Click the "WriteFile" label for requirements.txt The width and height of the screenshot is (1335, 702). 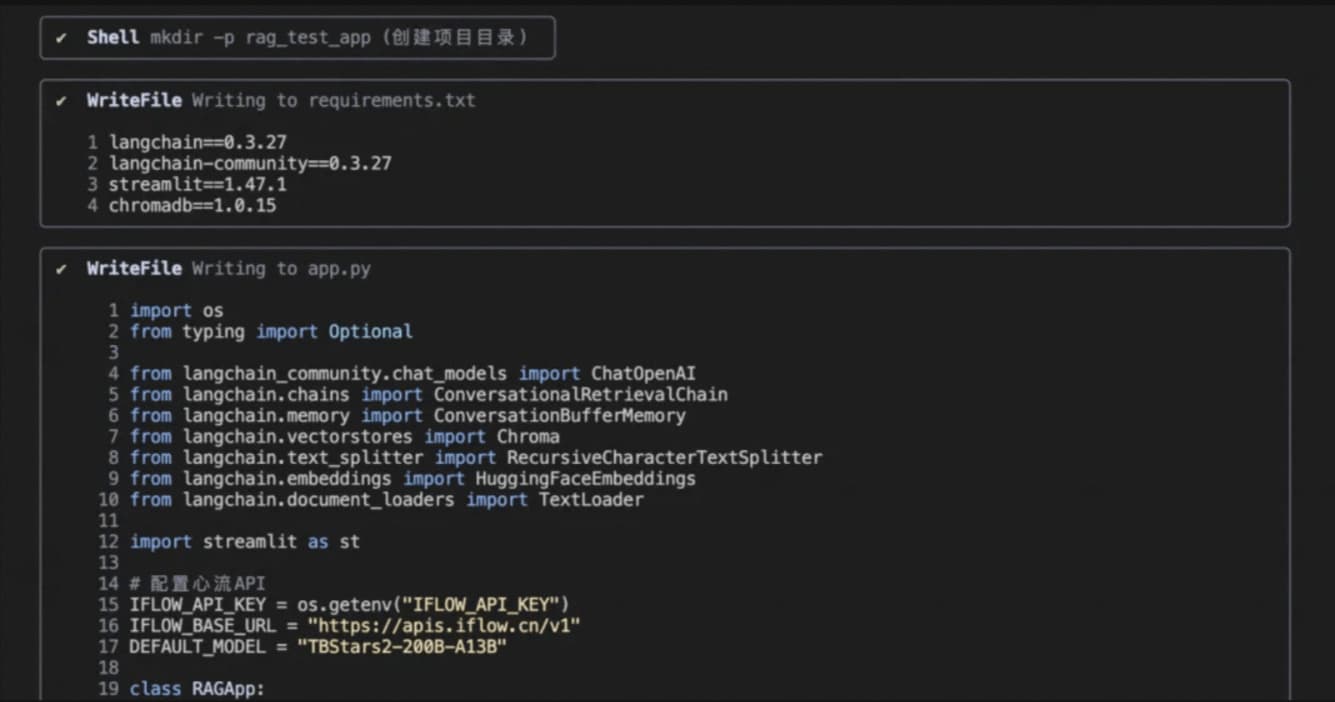point(134,101)
